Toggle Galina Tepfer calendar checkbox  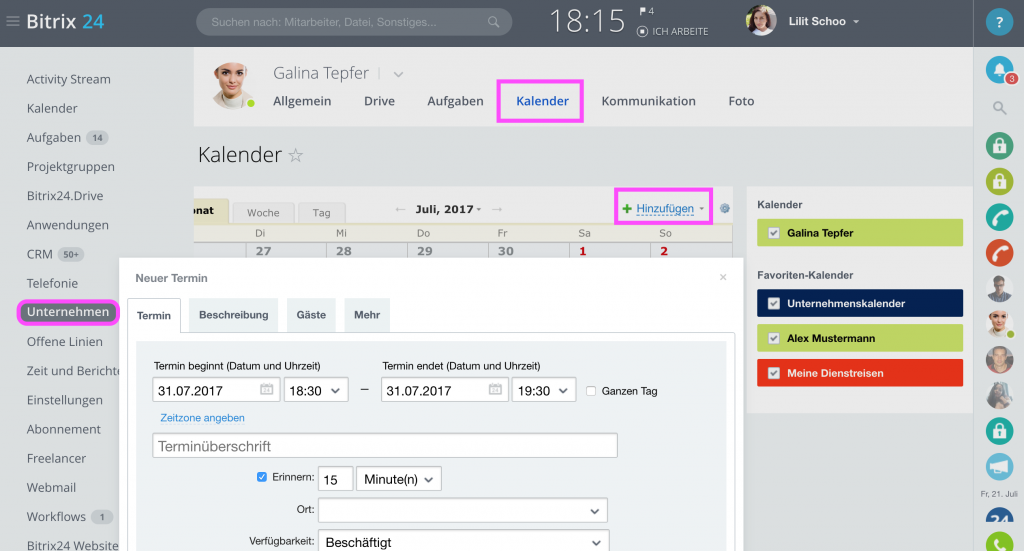click(x=774, y=233)
